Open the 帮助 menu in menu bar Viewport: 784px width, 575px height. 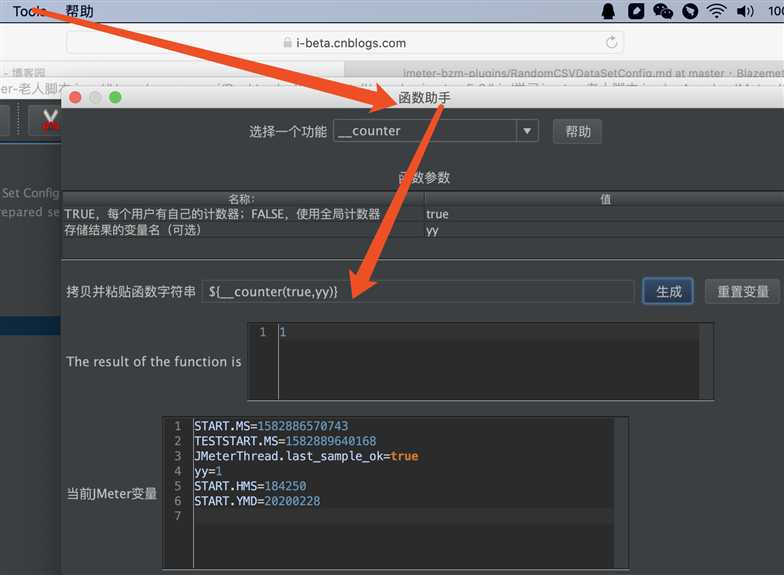pos(79,11)
